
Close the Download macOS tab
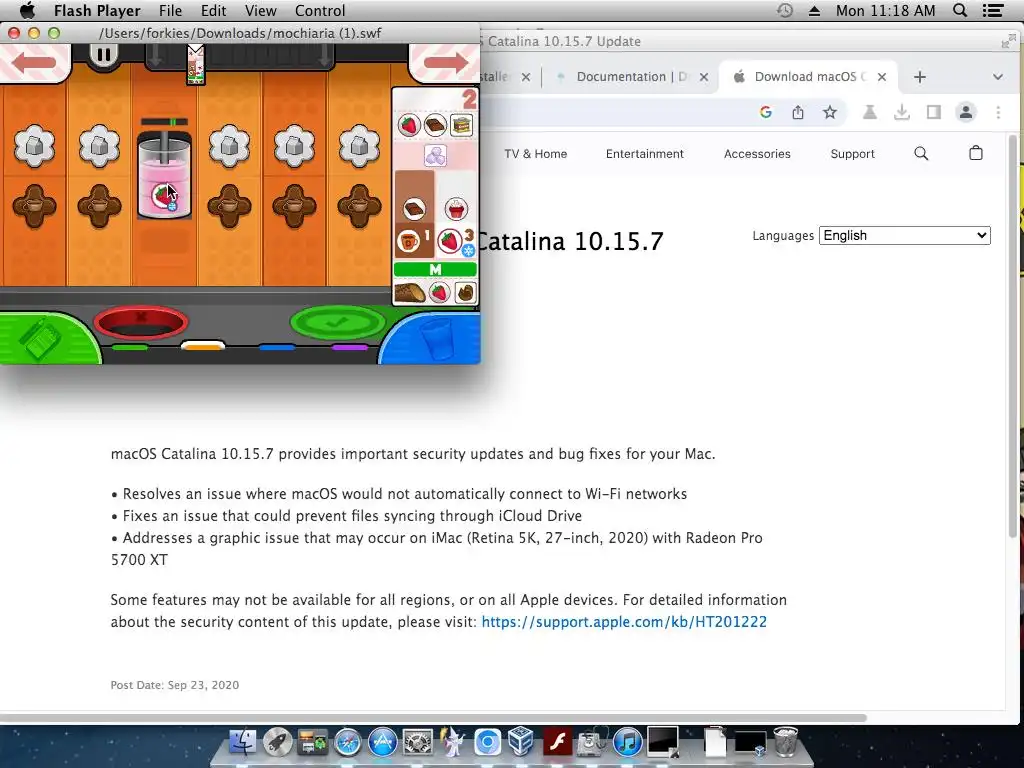point(882,77)
